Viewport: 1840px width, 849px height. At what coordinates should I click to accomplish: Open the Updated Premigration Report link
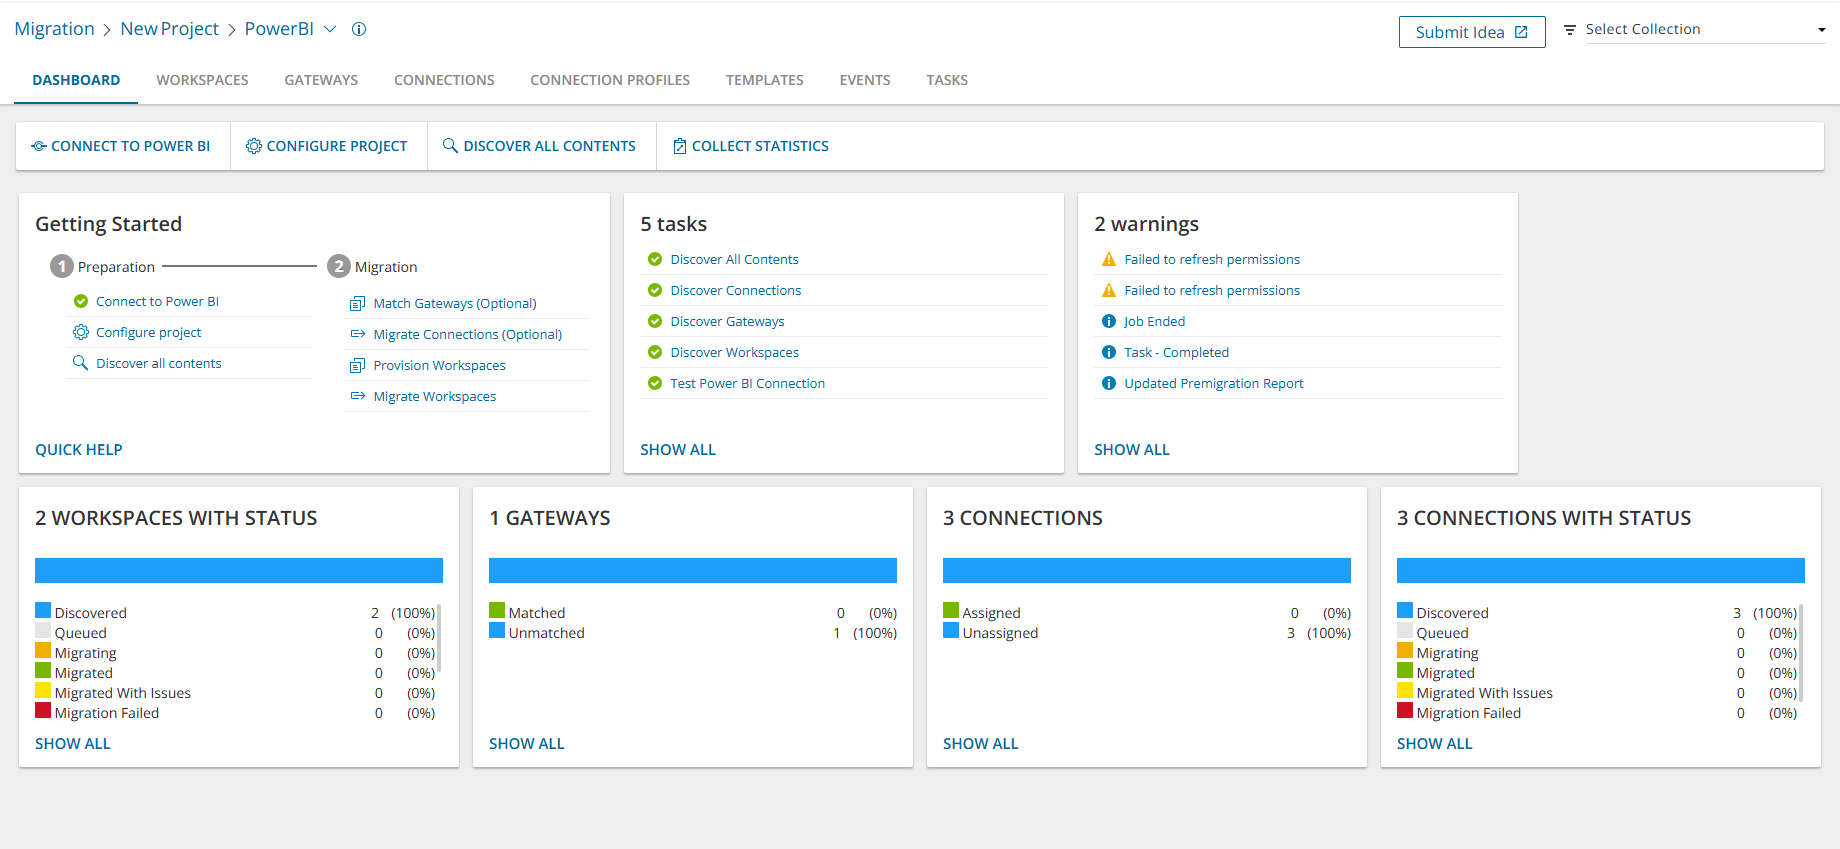pos(1214,383)
